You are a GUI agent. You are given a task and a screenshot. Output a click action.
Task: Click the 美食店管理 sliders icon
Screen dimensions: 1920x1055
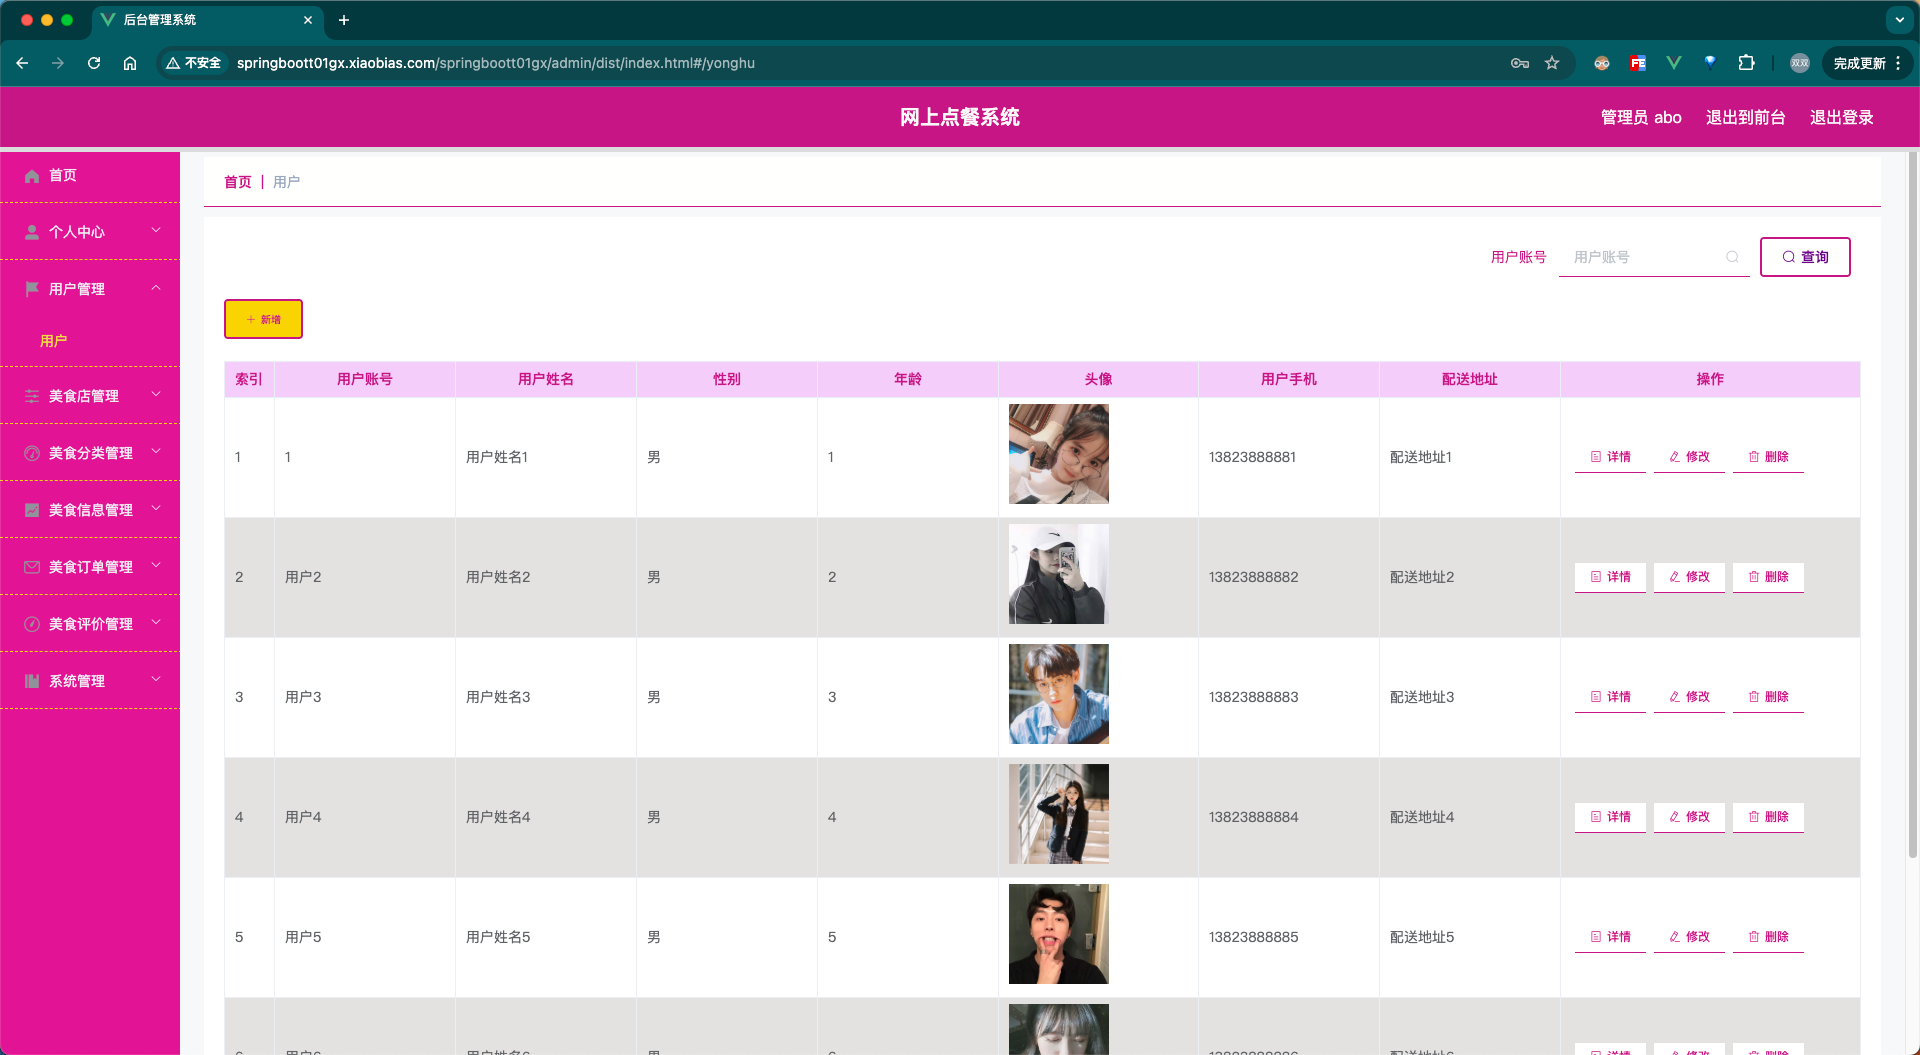point(32,396)
